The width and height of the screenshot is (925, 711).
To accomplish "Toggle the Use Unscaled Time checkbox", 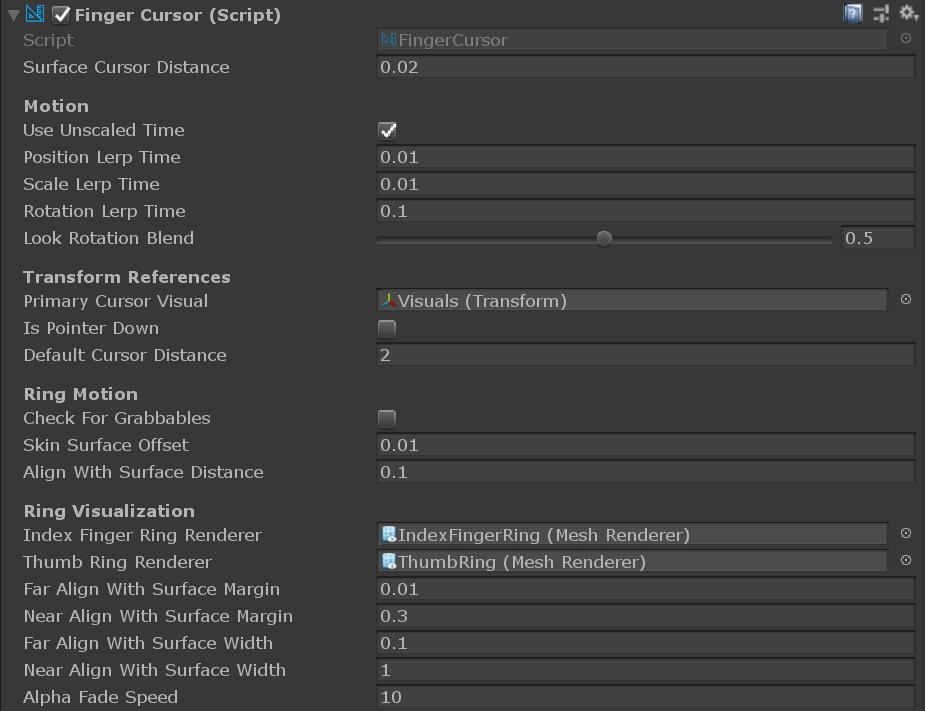I will pyautogui.click(x=385, y=129).
